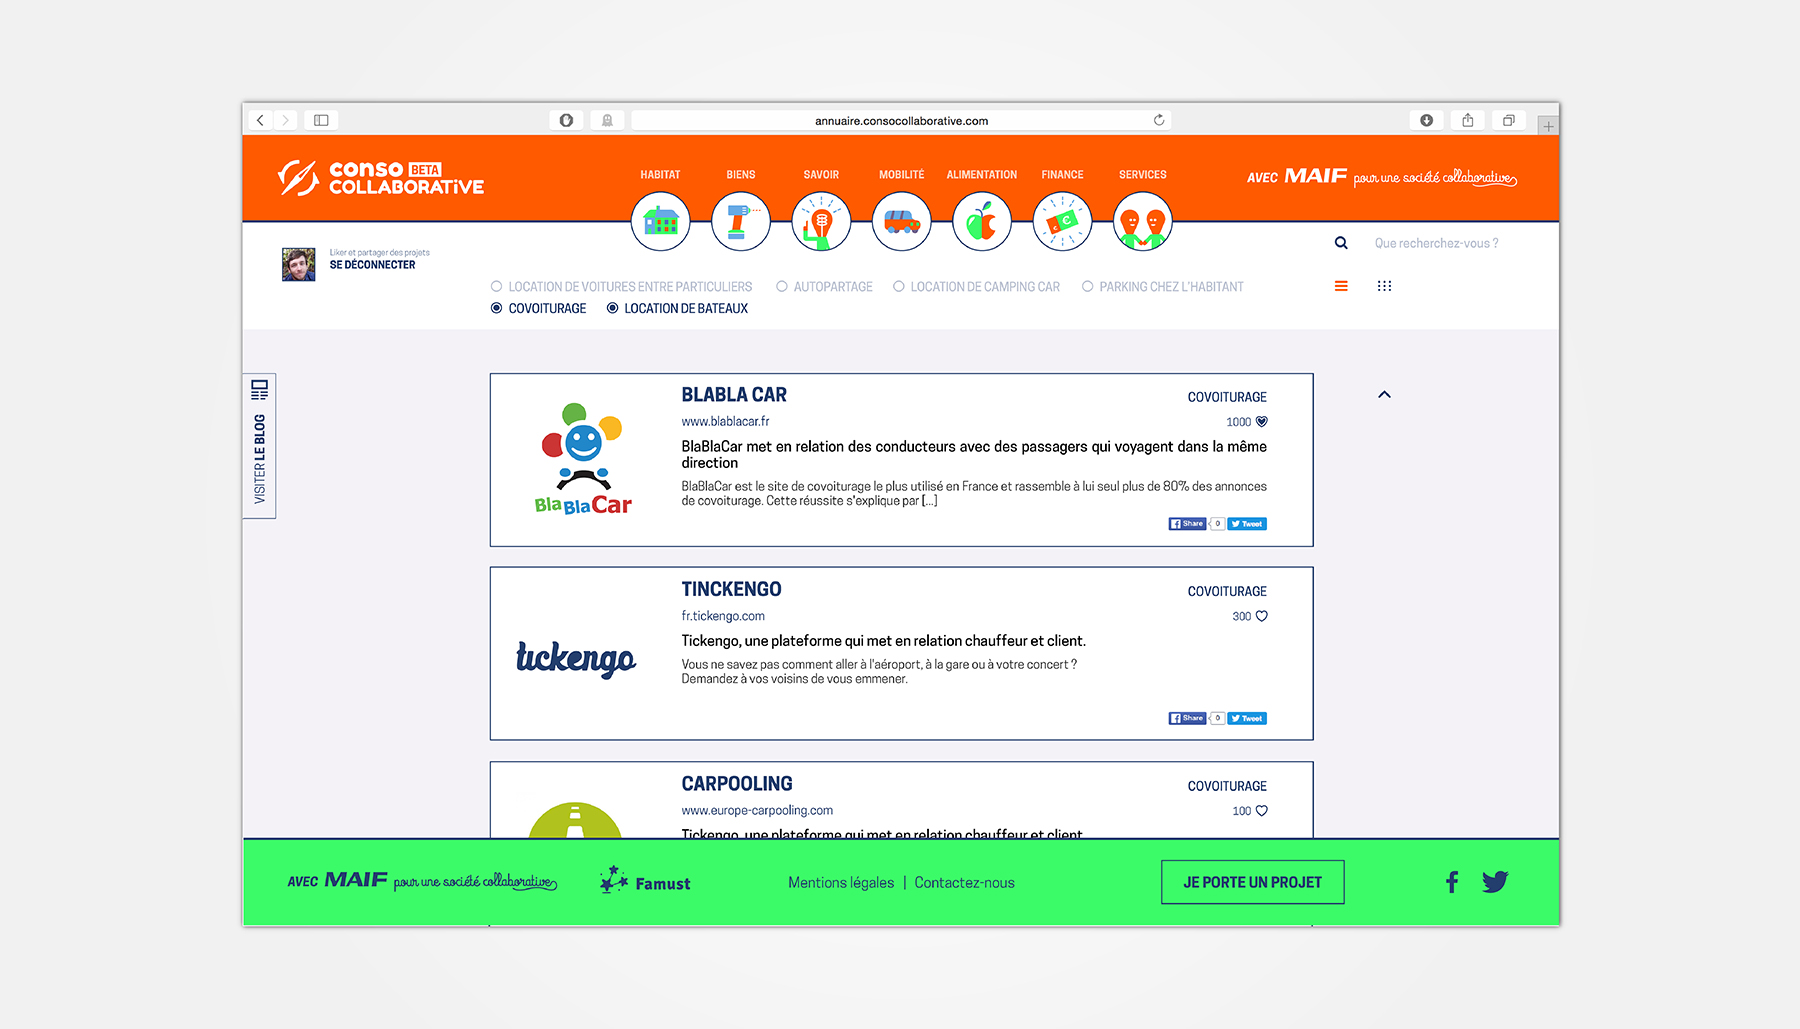The width and height of the screenshot is (1800, 1029).
Task: Reload the page in the address bar
Action: coord(1159,120)
